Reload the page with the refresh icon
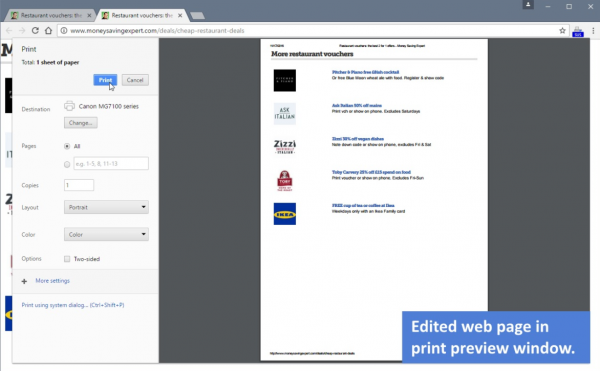Viewport: 600px width, 371px height. 35,31
